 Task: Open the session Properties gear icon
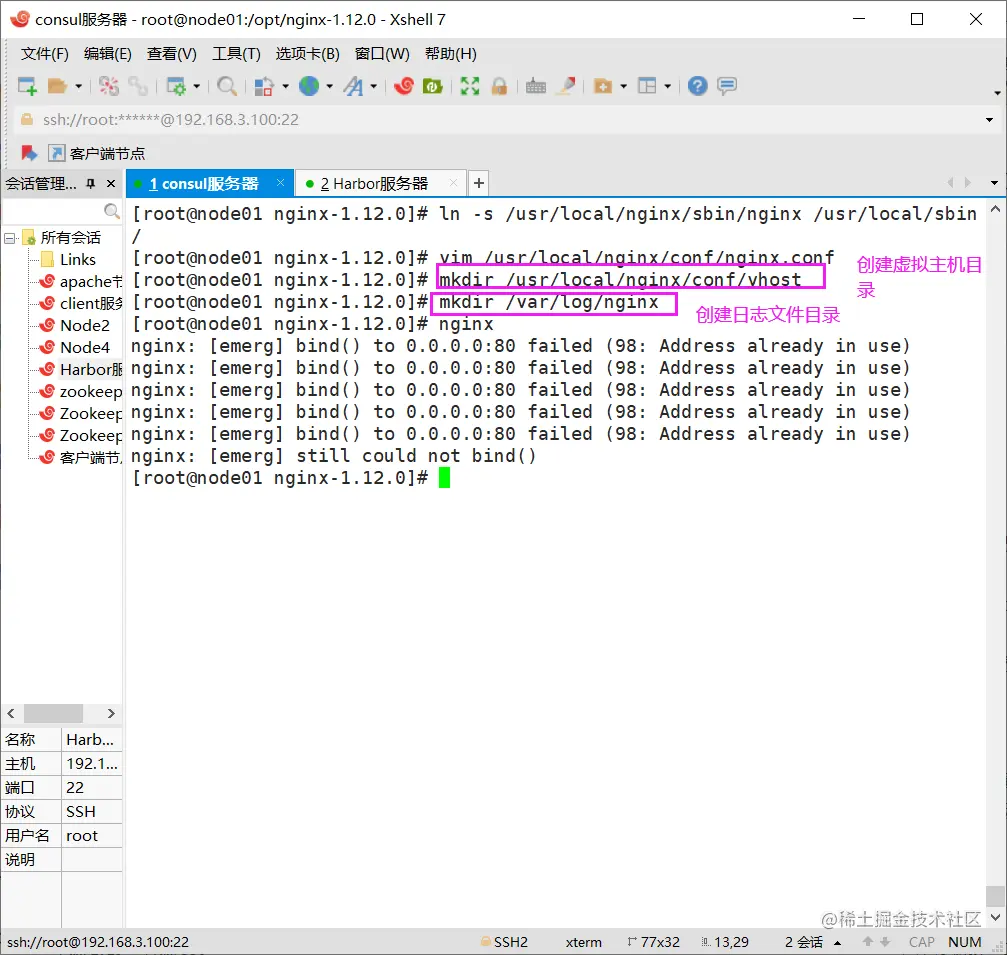click(x=176, y=86)
